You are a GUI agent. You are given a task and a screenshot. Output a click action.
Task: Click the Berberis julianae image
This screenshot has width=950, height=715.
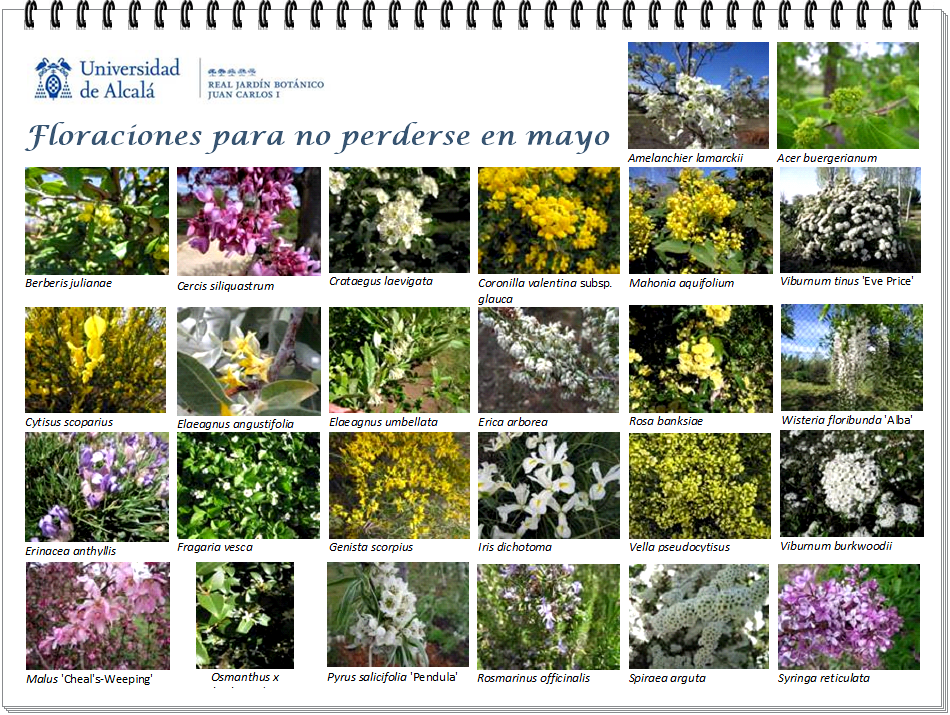point(96,220)
